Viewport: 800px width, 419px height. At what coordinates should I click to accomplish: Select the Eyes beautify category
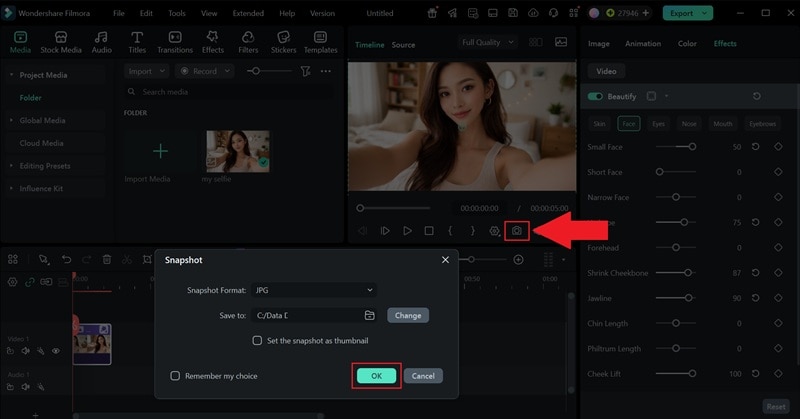pyautogui.click(x=658, y=124)
